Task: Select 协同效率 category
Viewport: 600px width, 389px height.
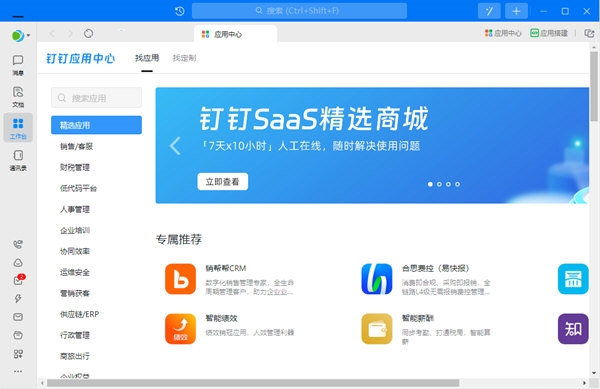Action: click(75, 251)
